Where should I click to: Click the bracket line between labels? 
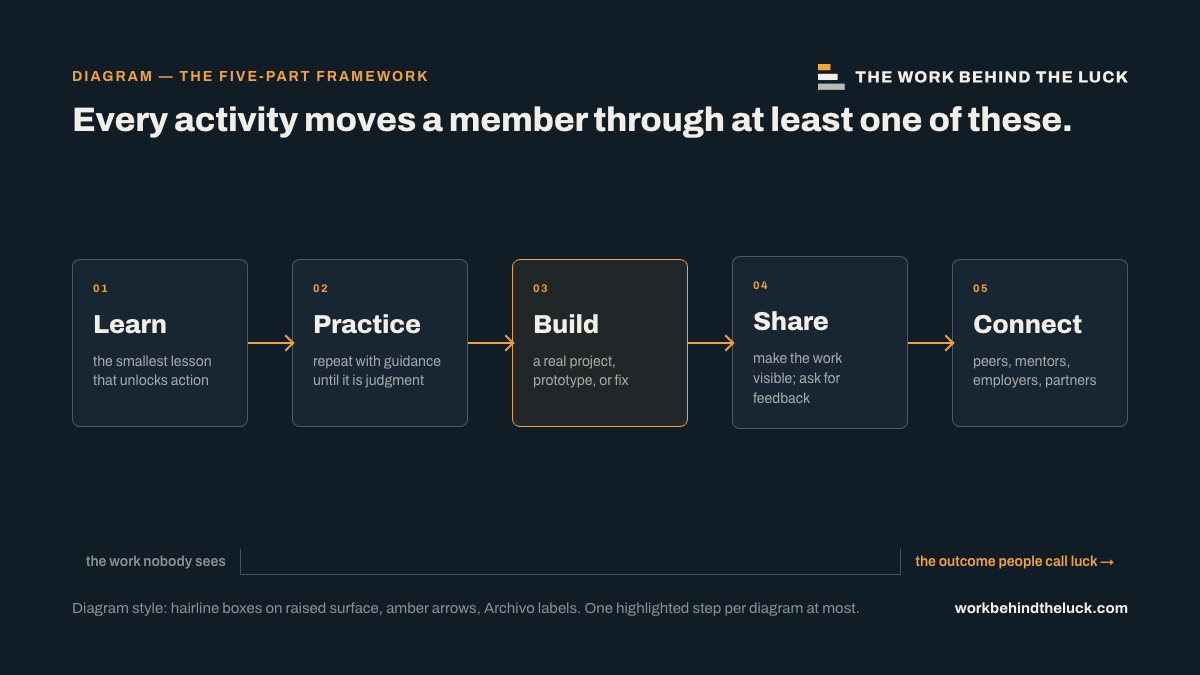[570, 562]
